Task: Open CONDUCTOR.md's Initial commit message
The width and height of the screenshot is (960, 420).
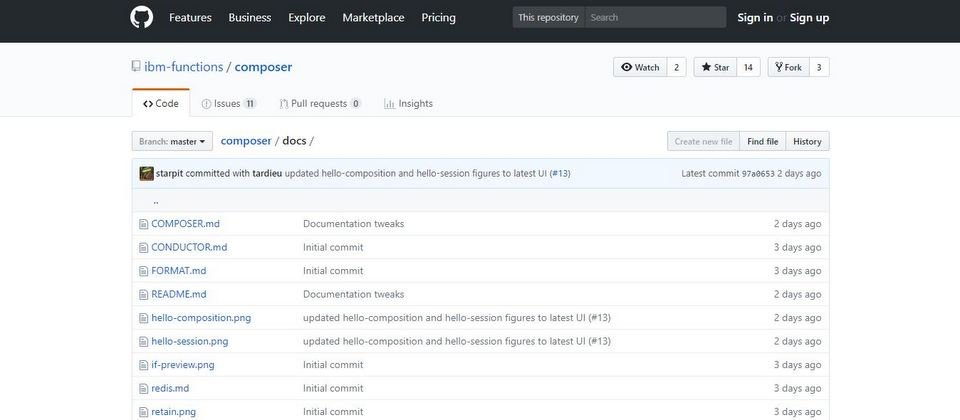Action: click(333, 247)
